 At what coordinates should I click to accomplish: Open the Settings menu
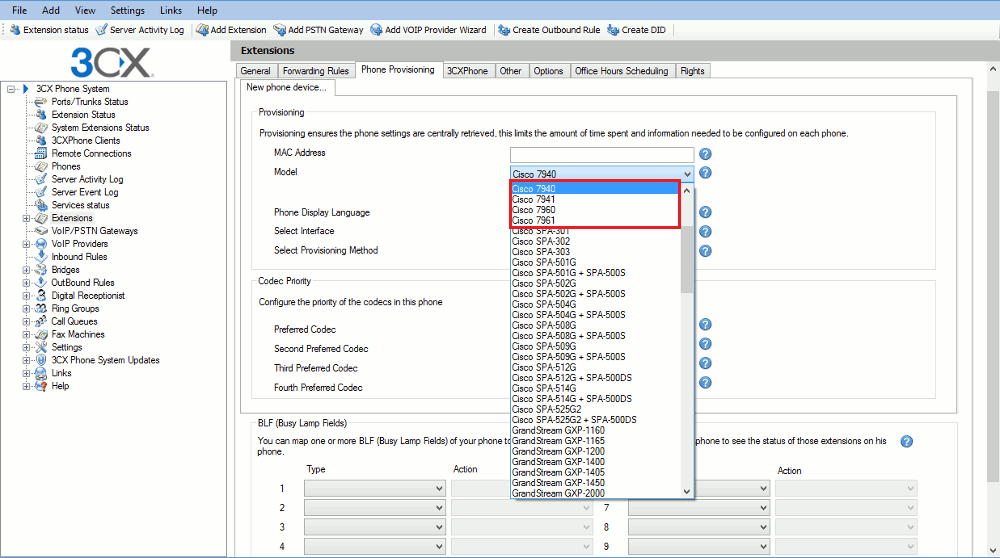click(128, 10)
